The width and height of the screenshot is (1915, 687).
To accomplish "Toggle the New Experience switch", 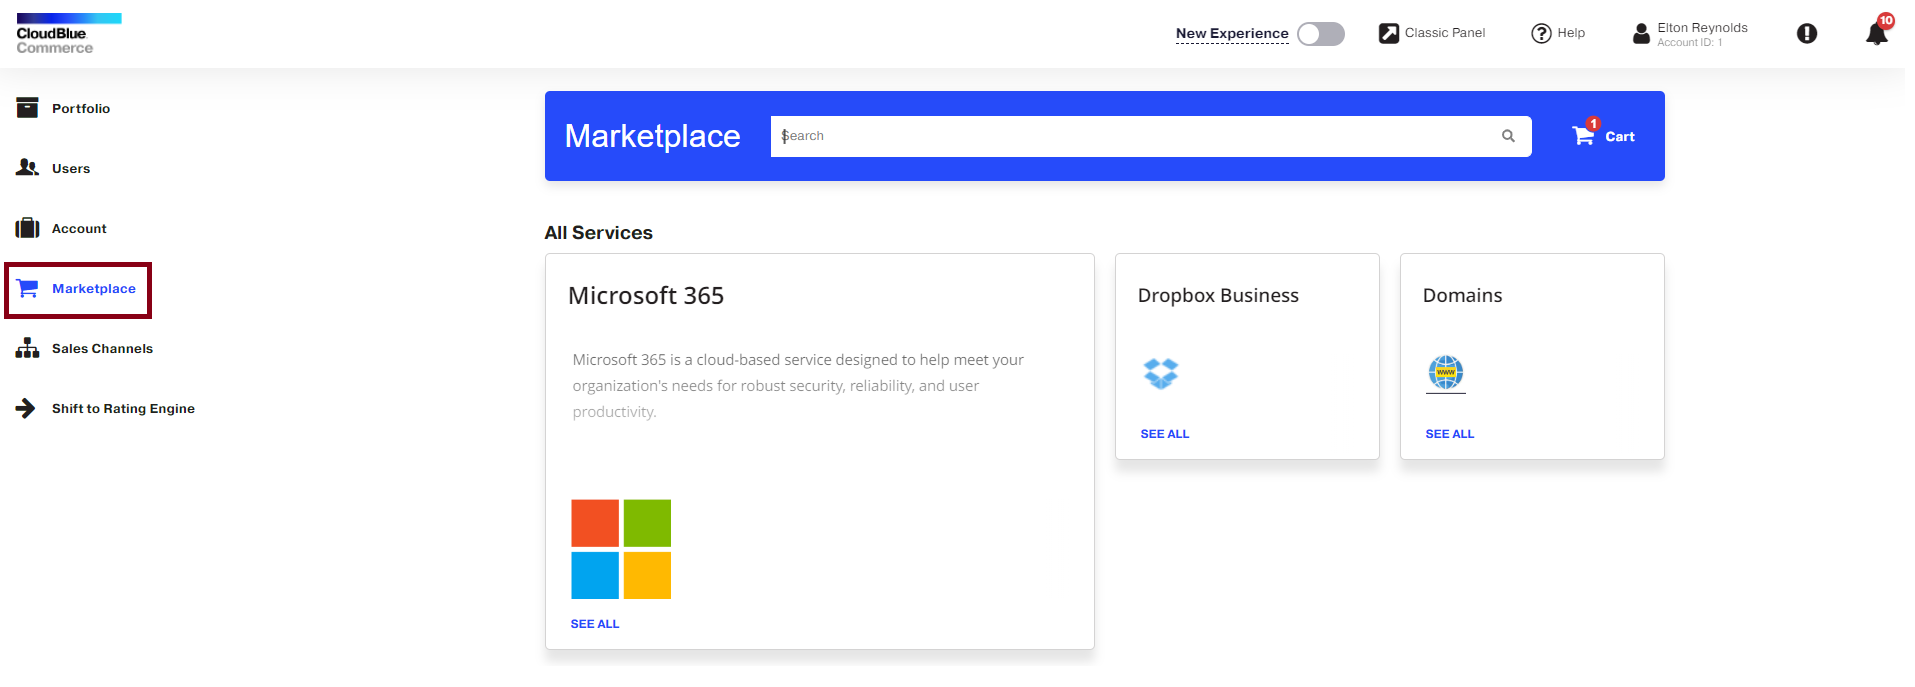I will (1320, 34).
